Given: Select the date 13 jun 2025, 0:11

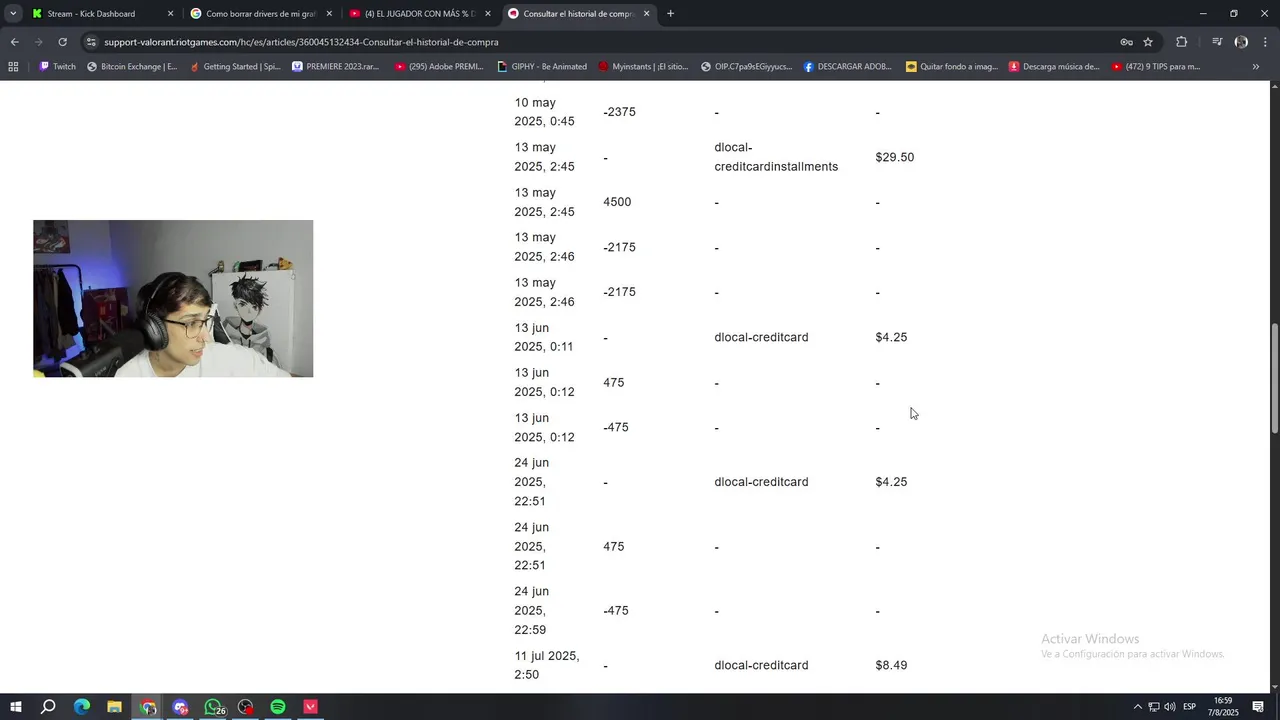Looking at the screenshot, I should tap(544, 337).
